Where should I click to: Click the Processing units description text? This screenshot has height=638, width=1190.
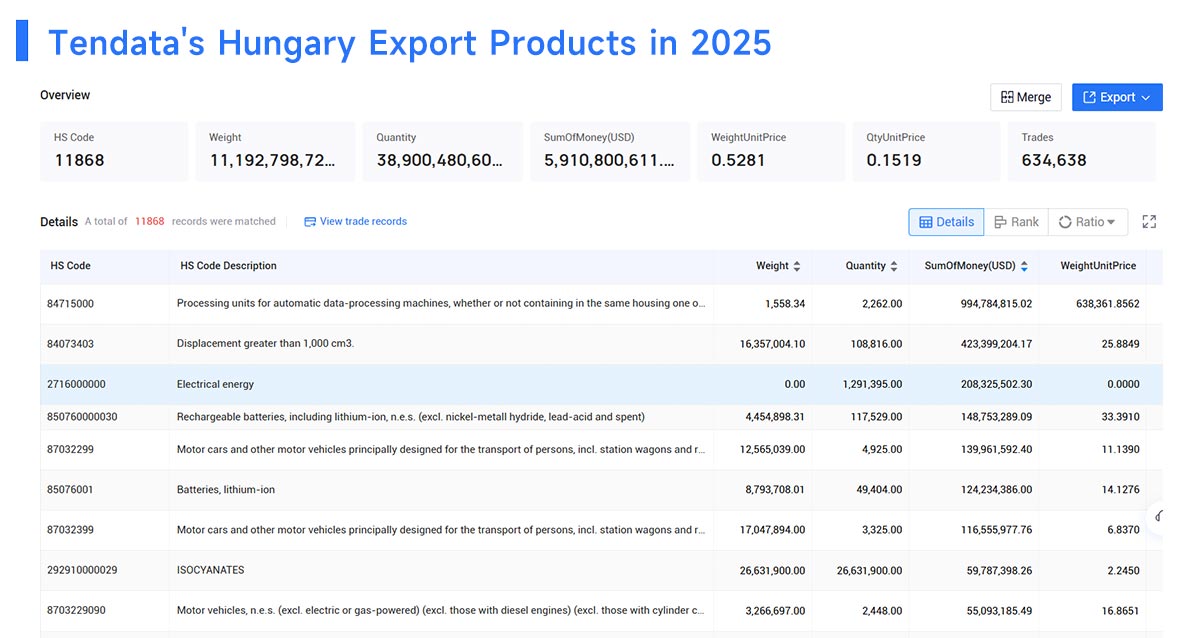click(441, 303)
